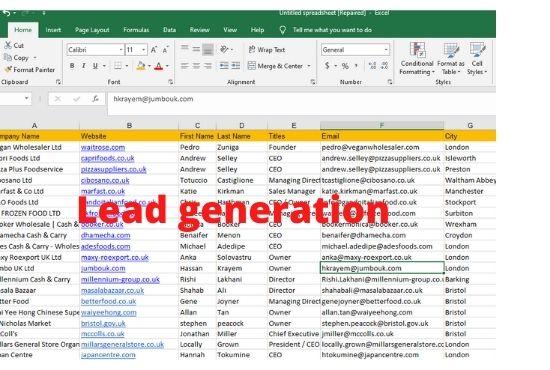Expand the Merge & Center dropdown arrow
Image resolution: width=550 pixels, height=370 pixels.
point(309,66)
